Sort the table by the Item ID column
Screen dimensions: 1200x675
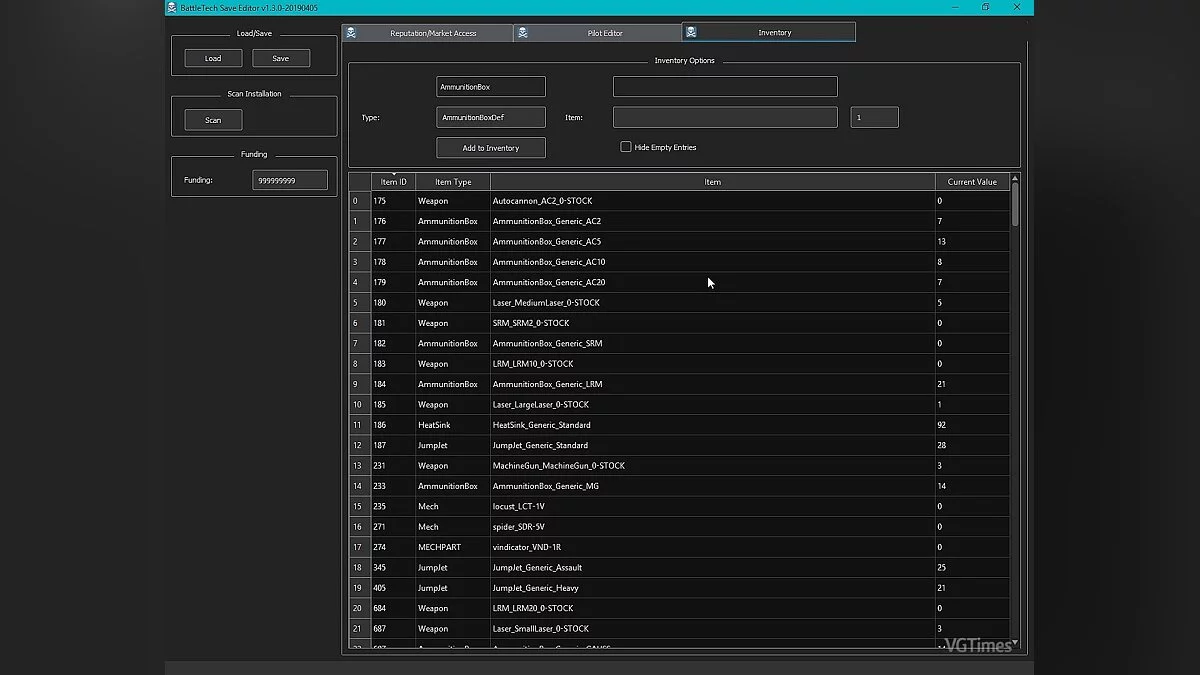click(x=394, y=182)
